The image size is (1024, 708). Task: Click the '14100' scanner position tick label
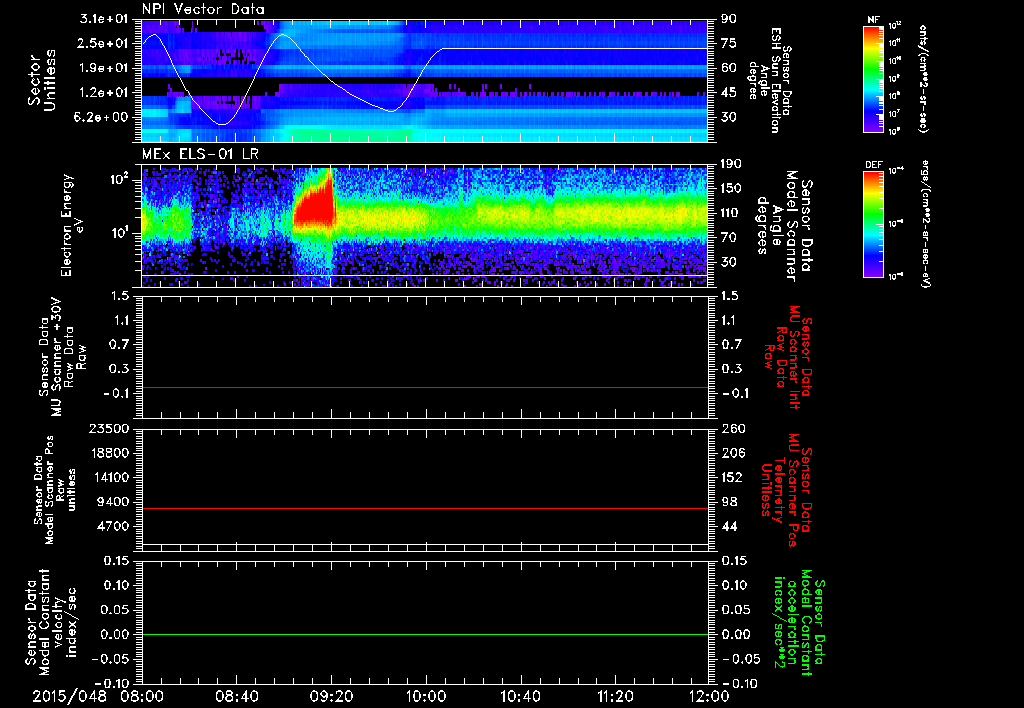click(x=109, y=477)
